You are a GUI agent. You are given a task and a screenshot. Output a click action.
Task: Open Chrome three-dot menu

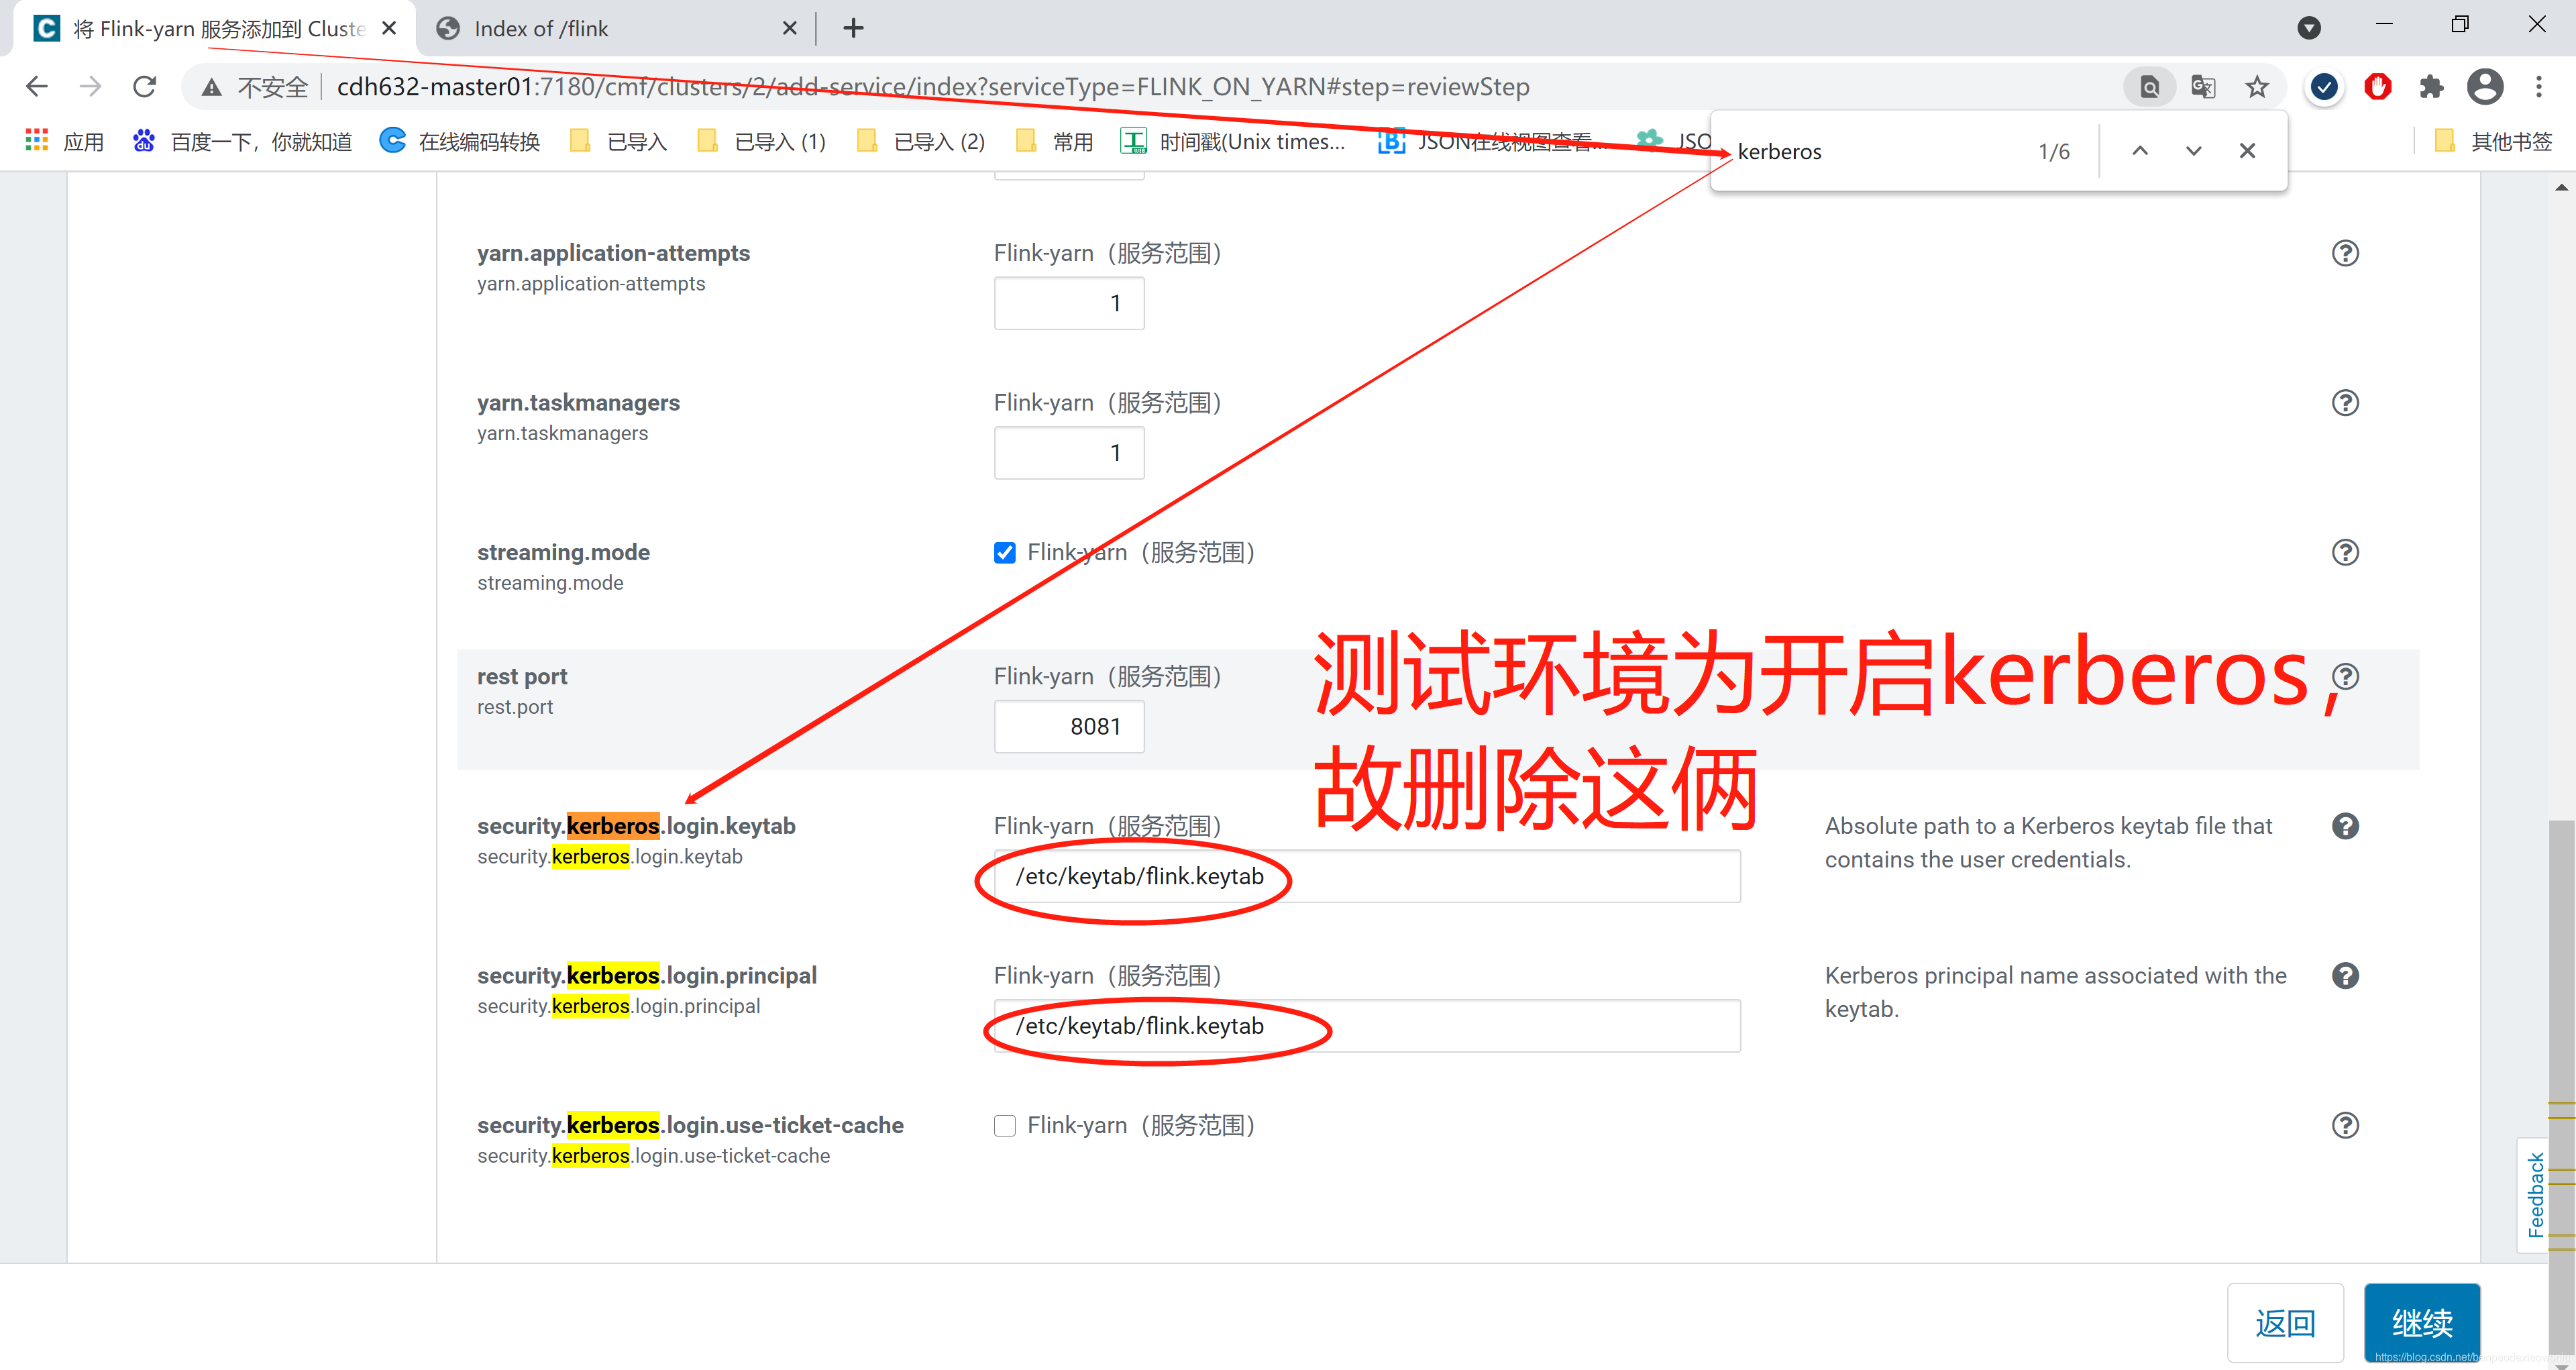(2538, 87)
